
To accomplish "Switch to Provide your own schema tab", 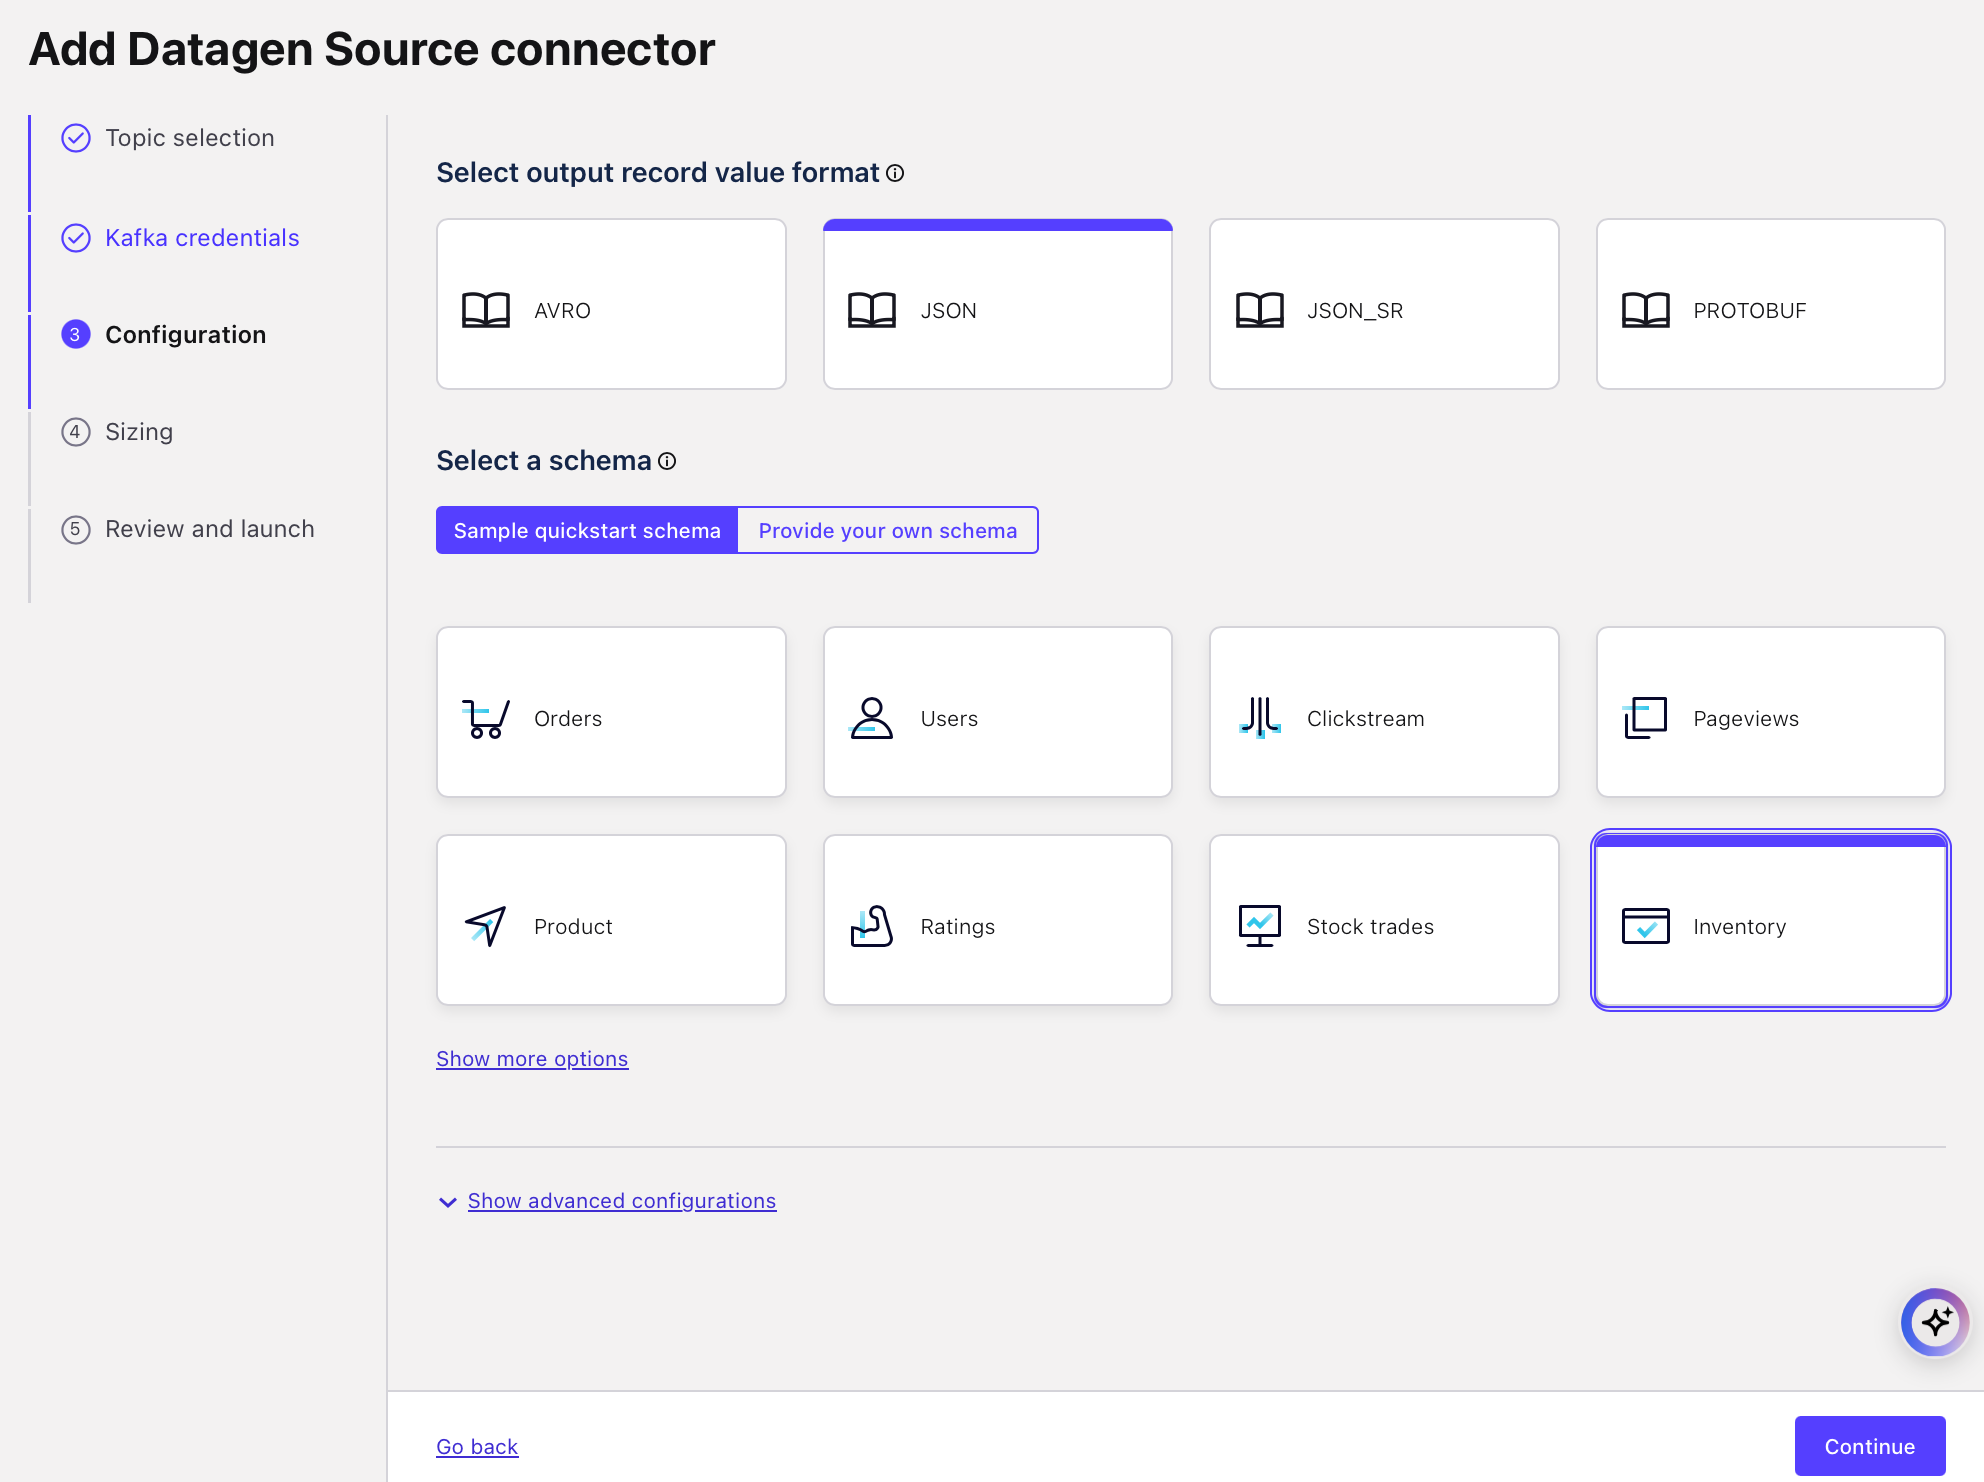I will click(x=887, y=531).
